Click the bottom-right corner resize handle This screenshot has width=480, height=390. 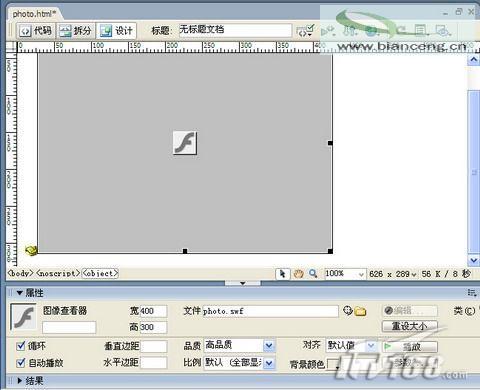pyautogui.click(x=330, y=251)
